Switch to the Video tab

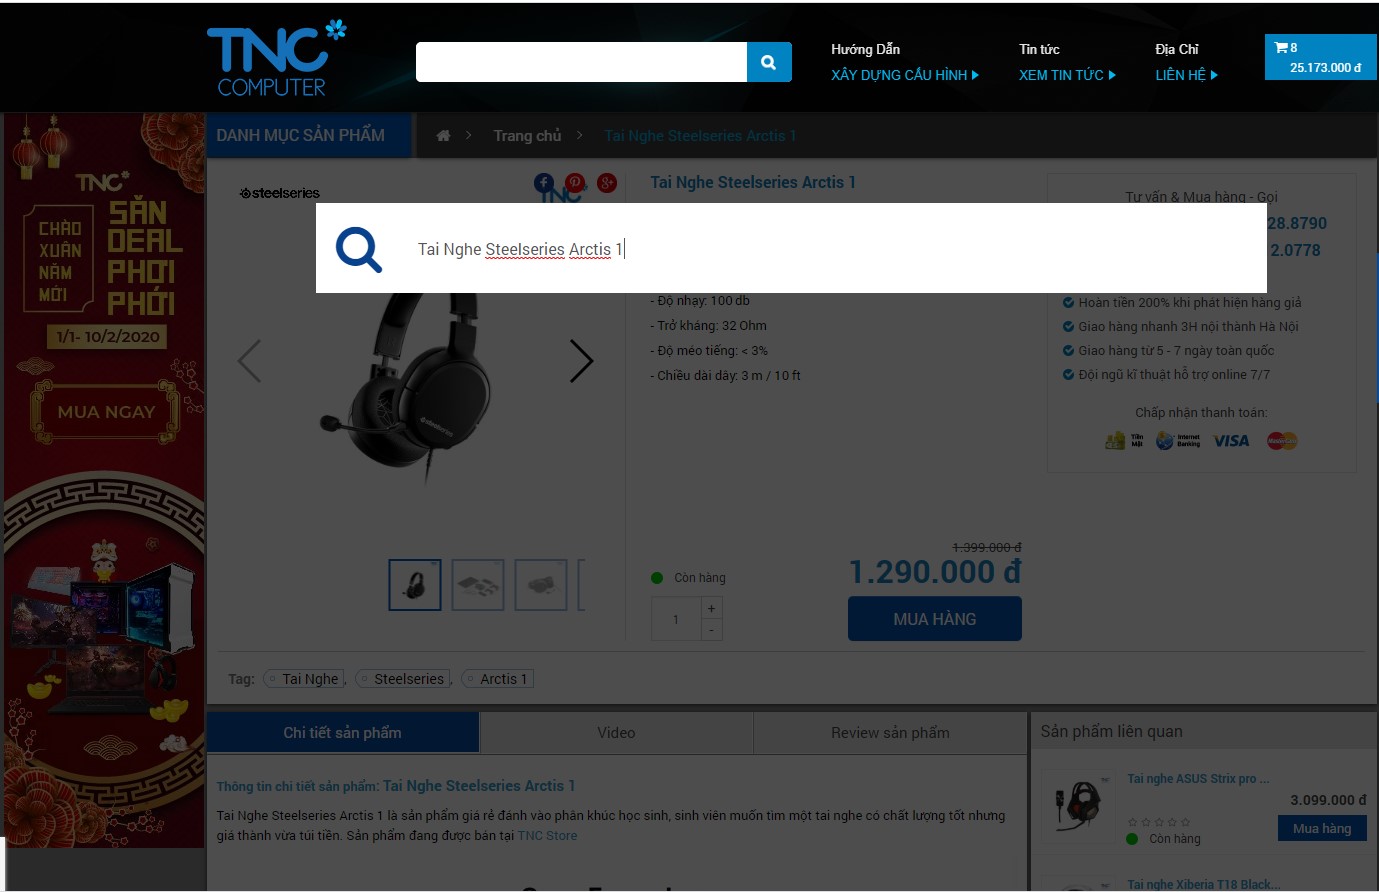click(616, 733)
